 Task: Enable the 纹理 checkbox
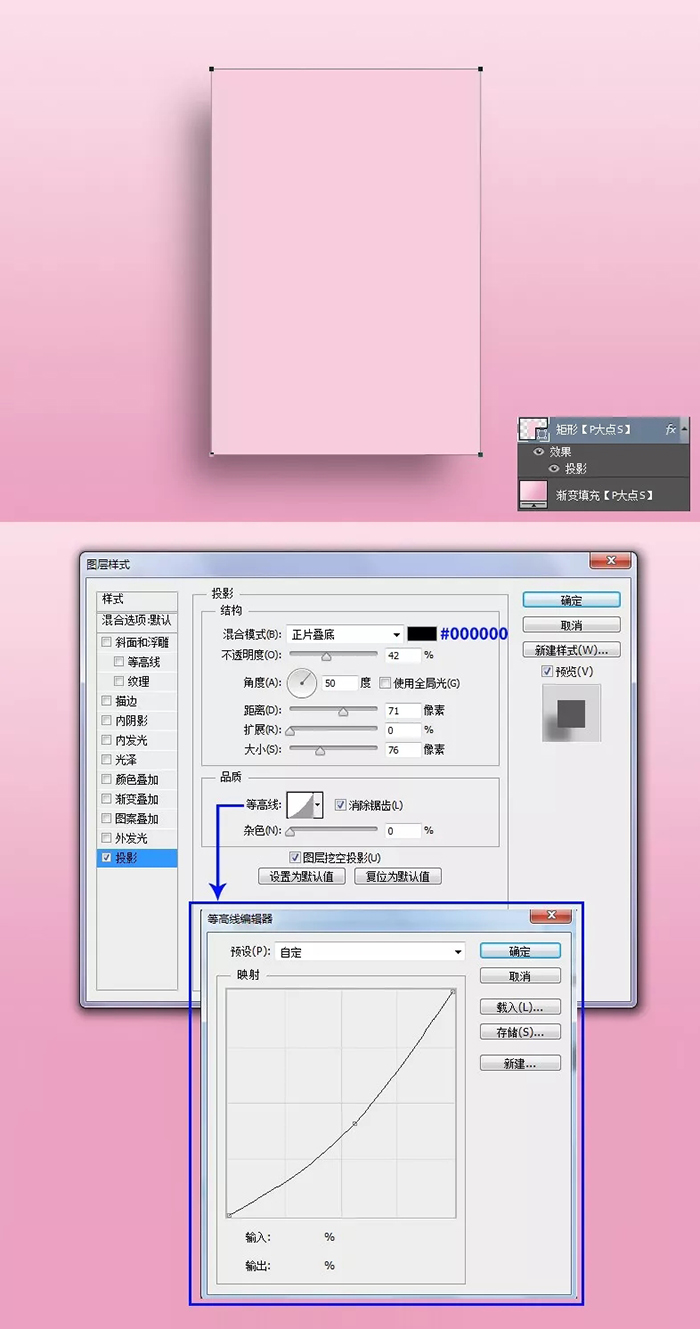(x=119, y=681)
